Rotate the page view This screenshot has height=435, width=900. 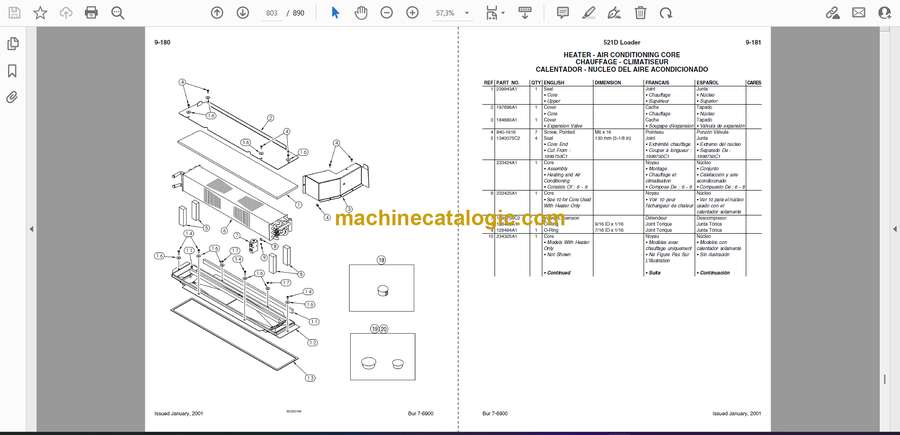coord(666,13)
